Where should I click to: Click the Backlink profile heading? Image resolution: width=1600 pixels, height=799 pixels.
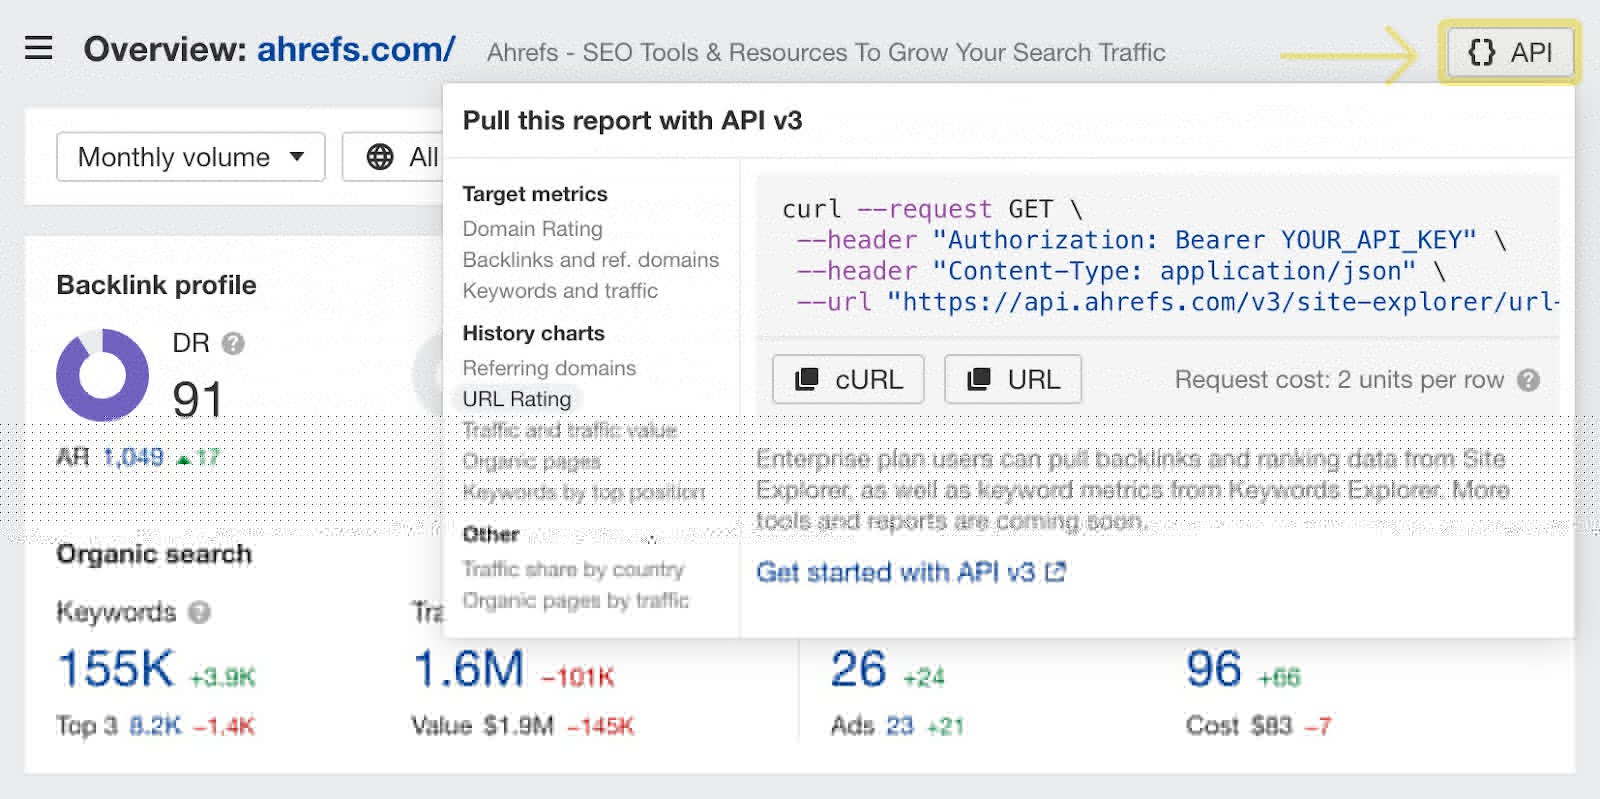tap(157, 285)
